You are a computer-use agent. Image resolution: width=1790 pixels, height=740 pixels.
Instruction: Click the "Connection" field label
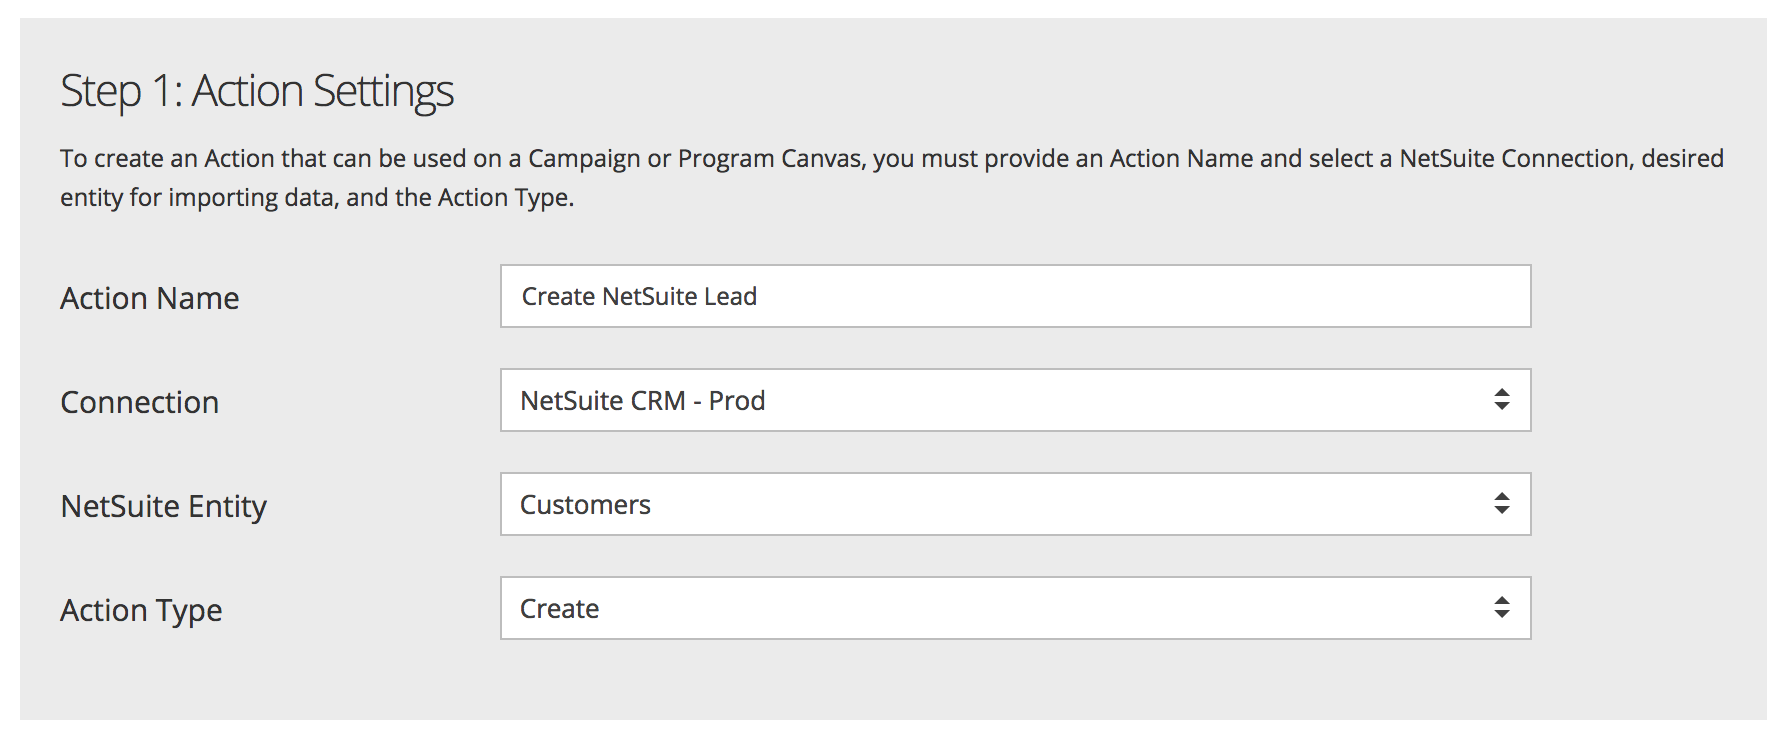click(140, 402)
